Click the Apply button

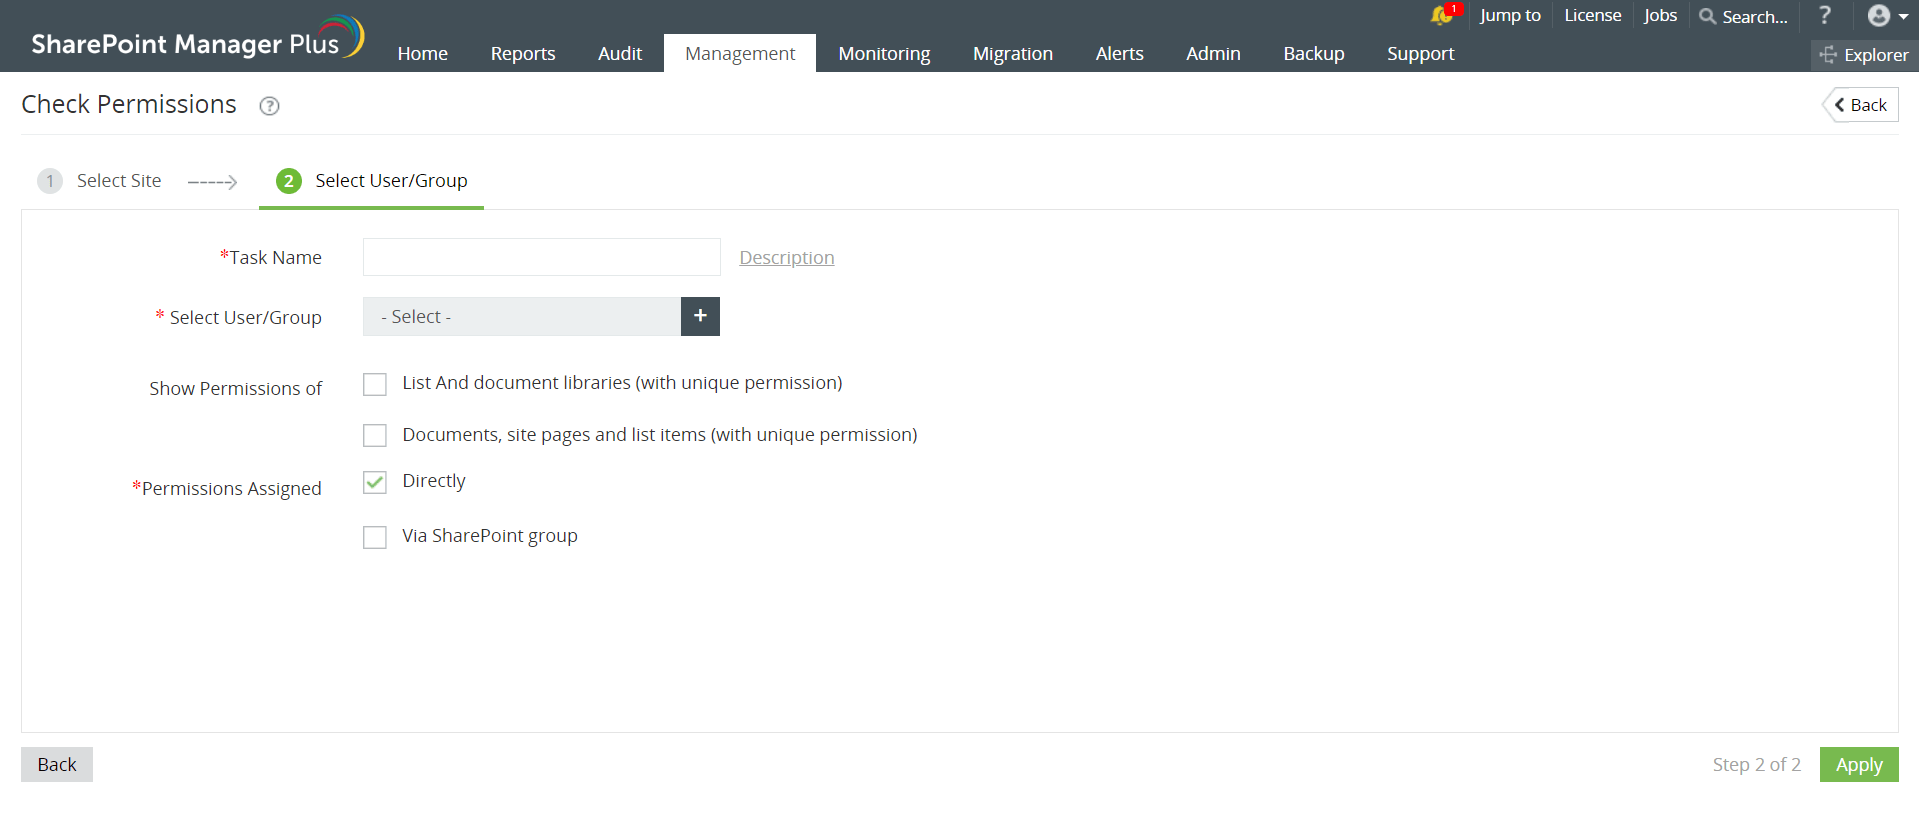(1859, 765)
